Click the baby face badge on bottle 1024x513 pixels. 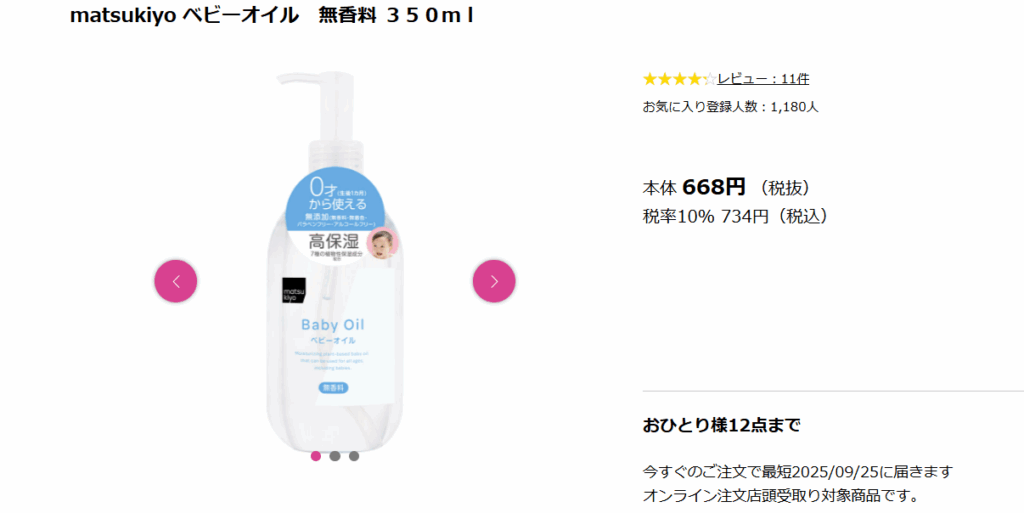[383, 243]
